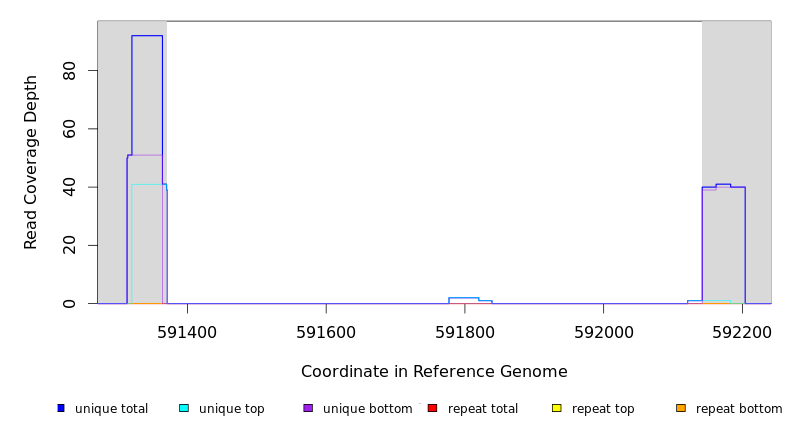Screen dimensions: 792x432
Task: Select the 'repeat total' legend label
Action: click(x=483, y=409)
